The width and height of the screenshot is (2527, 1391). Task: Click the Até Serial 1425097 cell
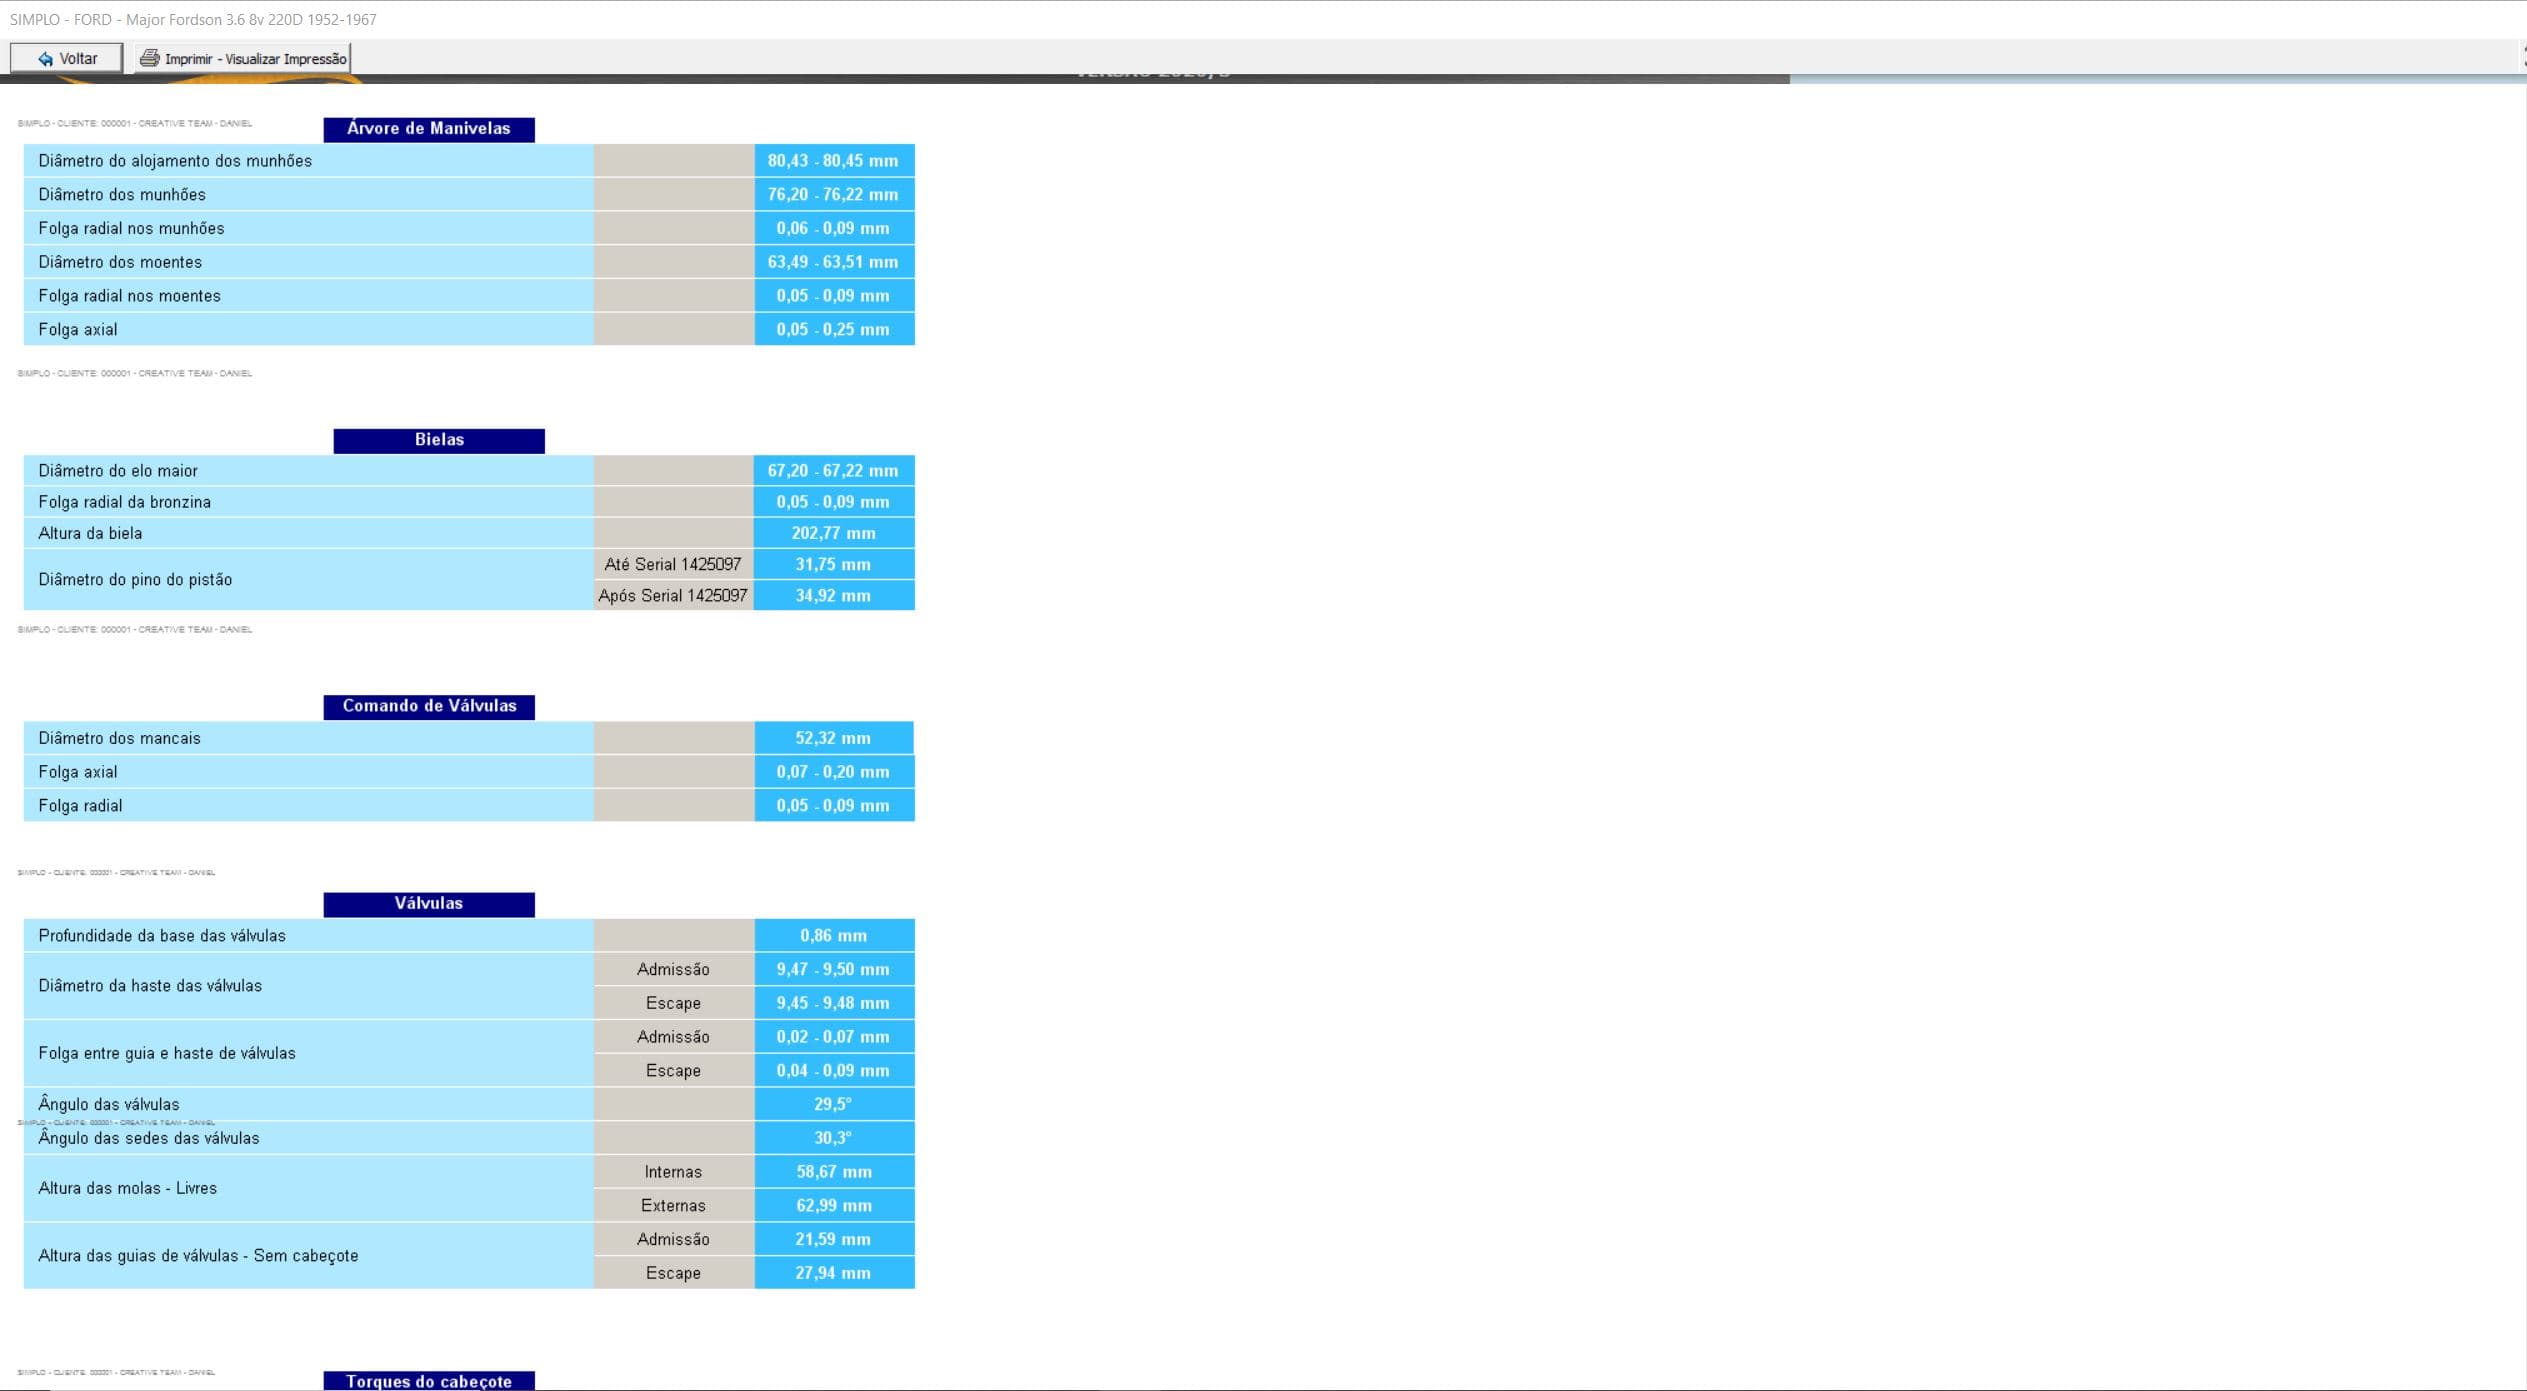[x=673, y=565]
